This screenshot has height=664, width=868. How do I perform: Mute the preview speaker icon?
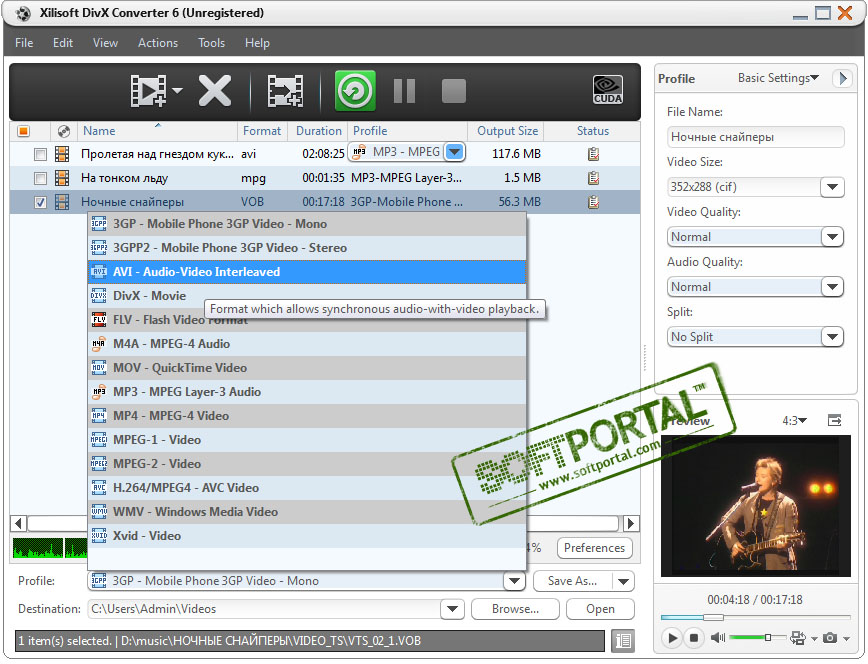[717, 638]
